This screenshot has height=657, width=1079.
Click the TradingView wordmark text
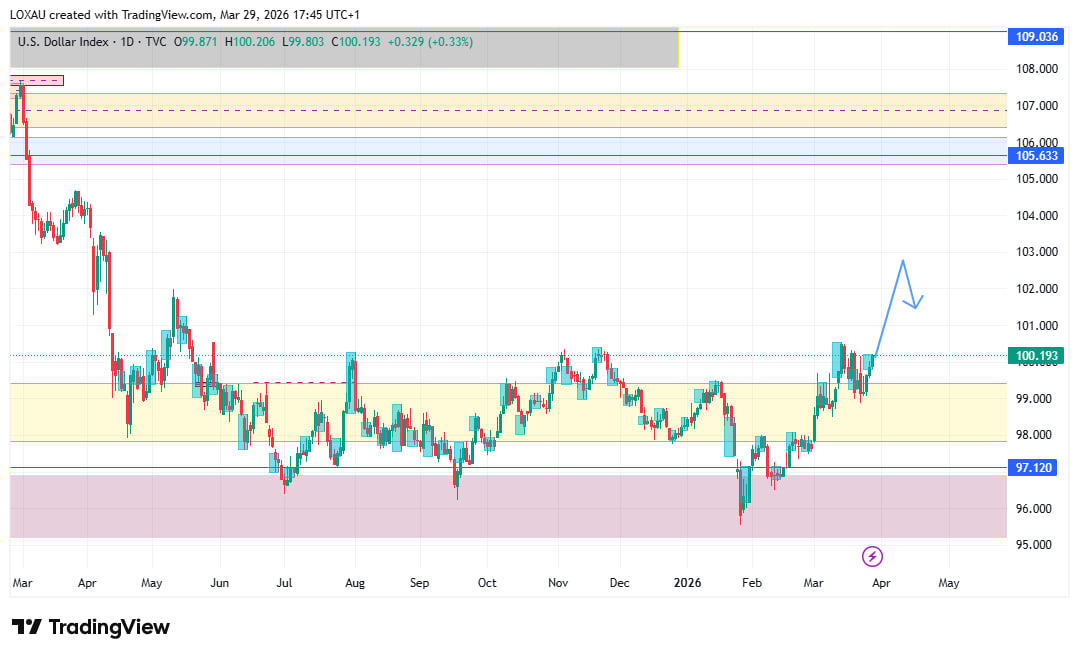(x=109, y=627)
